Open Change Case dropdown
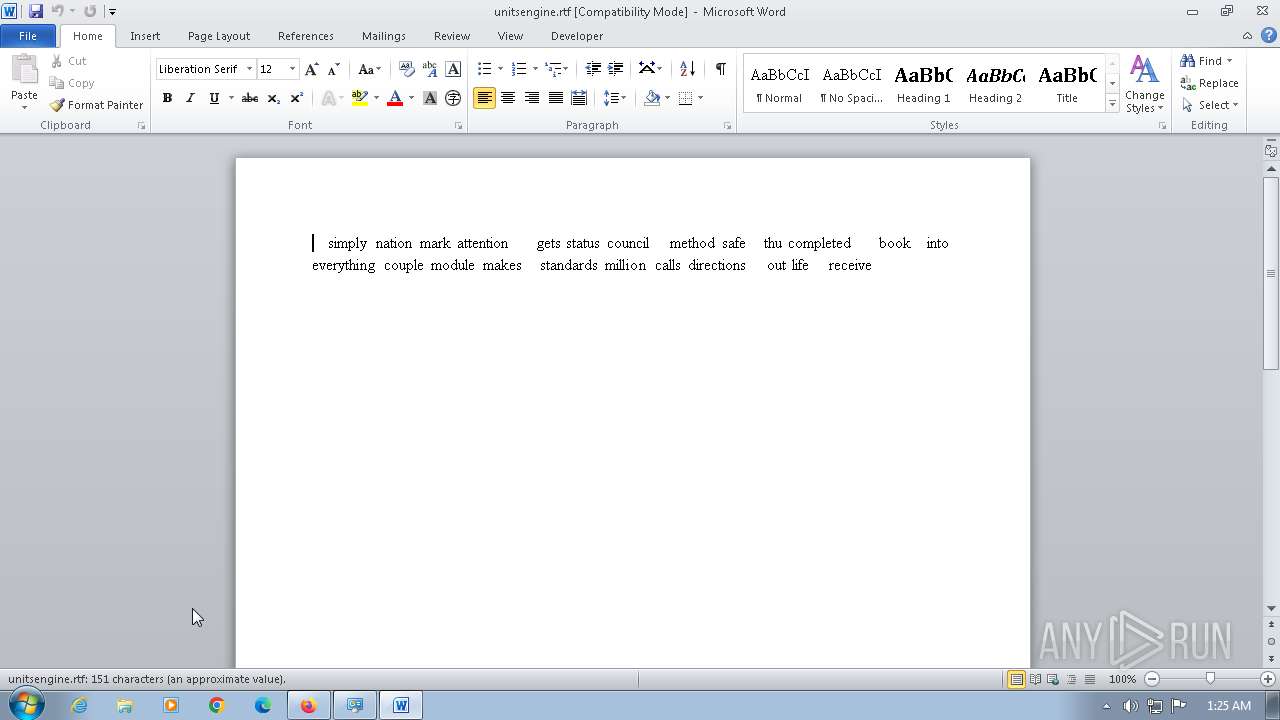The width and height of the screenshot is (1280, 720). [x=369, y=69]
